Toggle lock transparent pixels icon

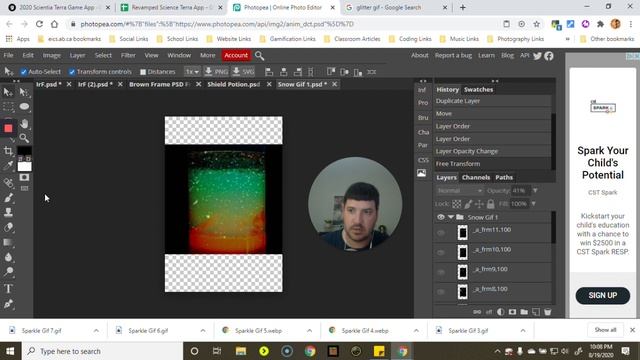(x=456, y=204)
